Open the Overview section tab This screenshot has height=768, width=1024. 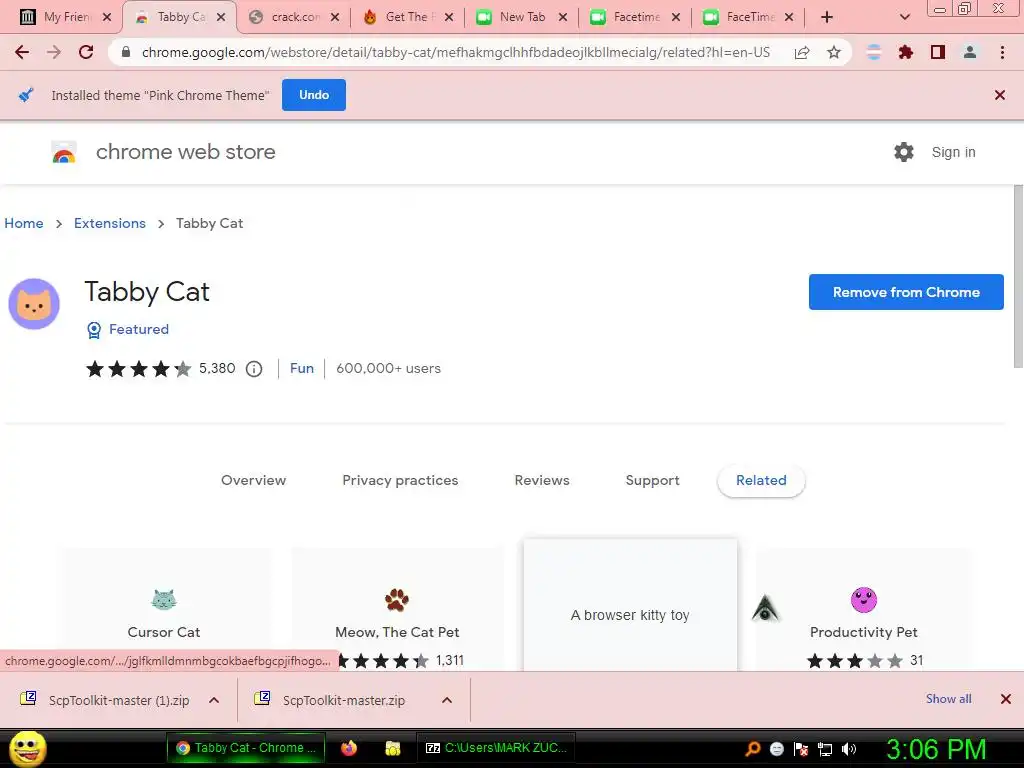(x=253, y=481)
